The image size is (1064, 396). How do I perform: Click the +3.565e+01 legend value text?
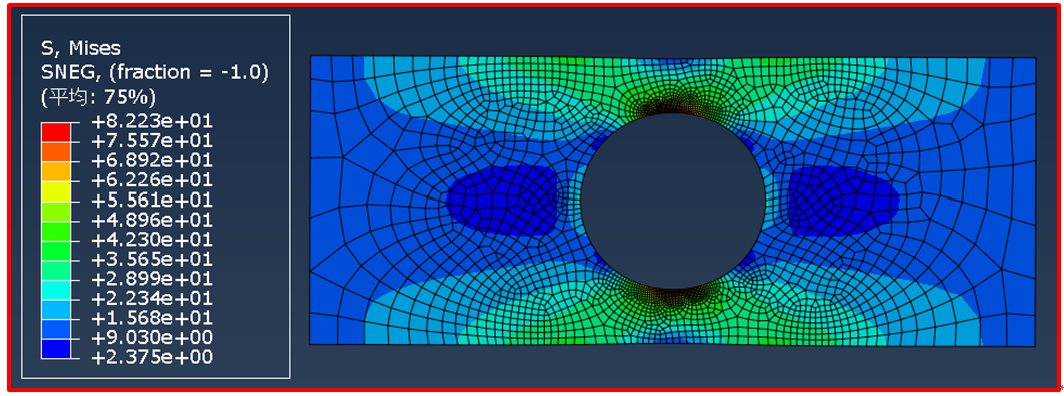[x=147, y=260]
